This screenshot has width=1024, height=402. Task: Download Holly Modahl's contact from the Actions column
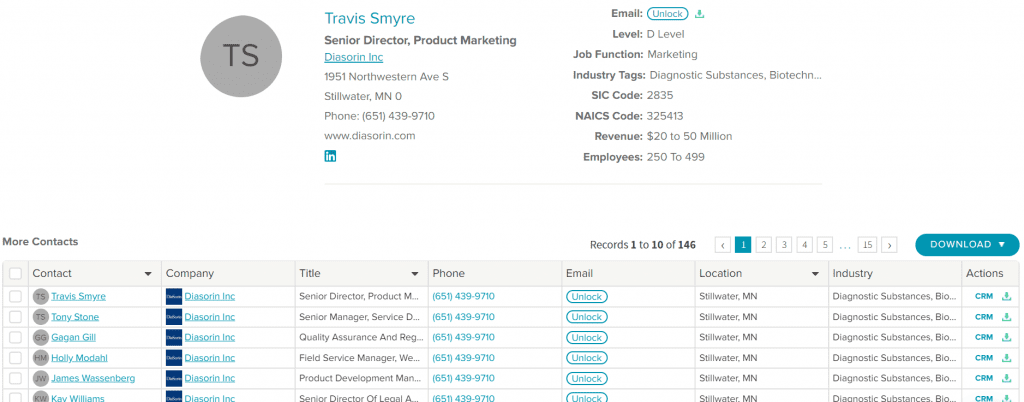click(x=1006, y=358)
